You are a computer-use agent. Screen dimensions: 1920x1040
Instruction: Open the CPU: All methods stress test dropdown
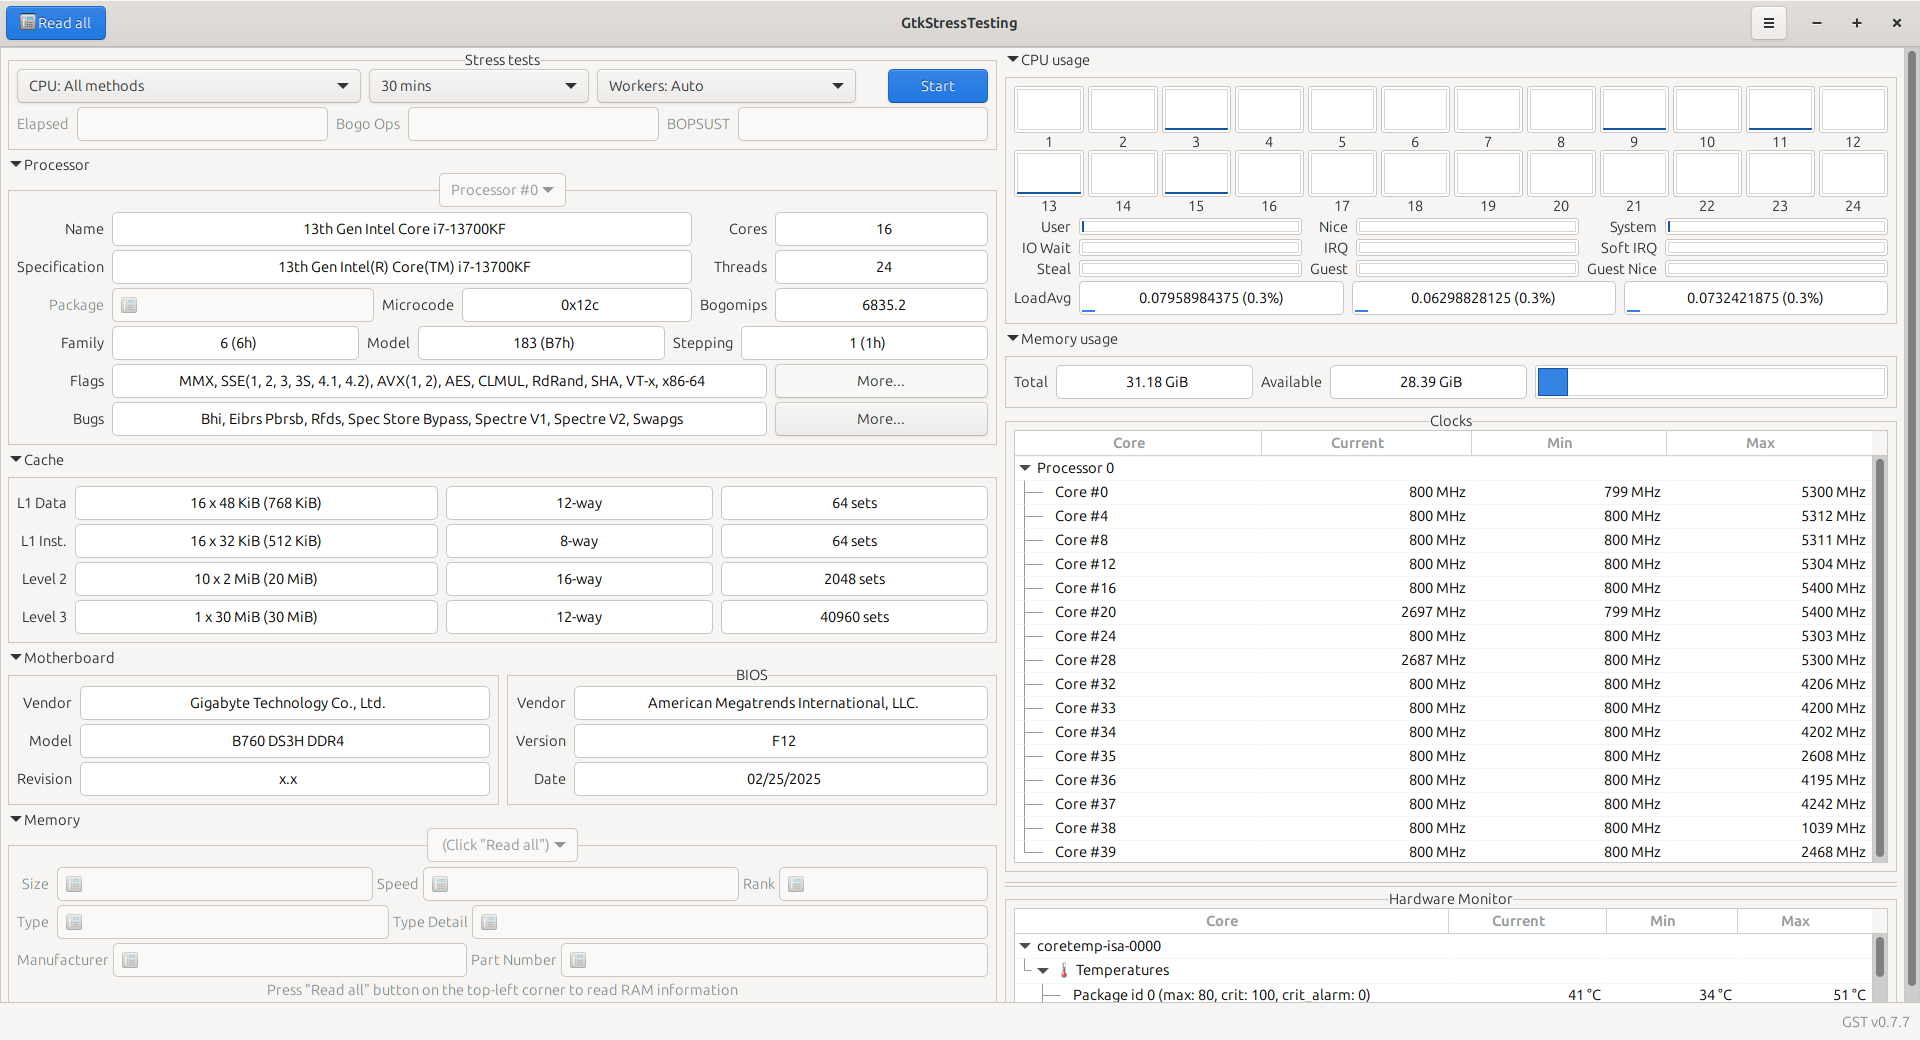[x=188, y=86]
